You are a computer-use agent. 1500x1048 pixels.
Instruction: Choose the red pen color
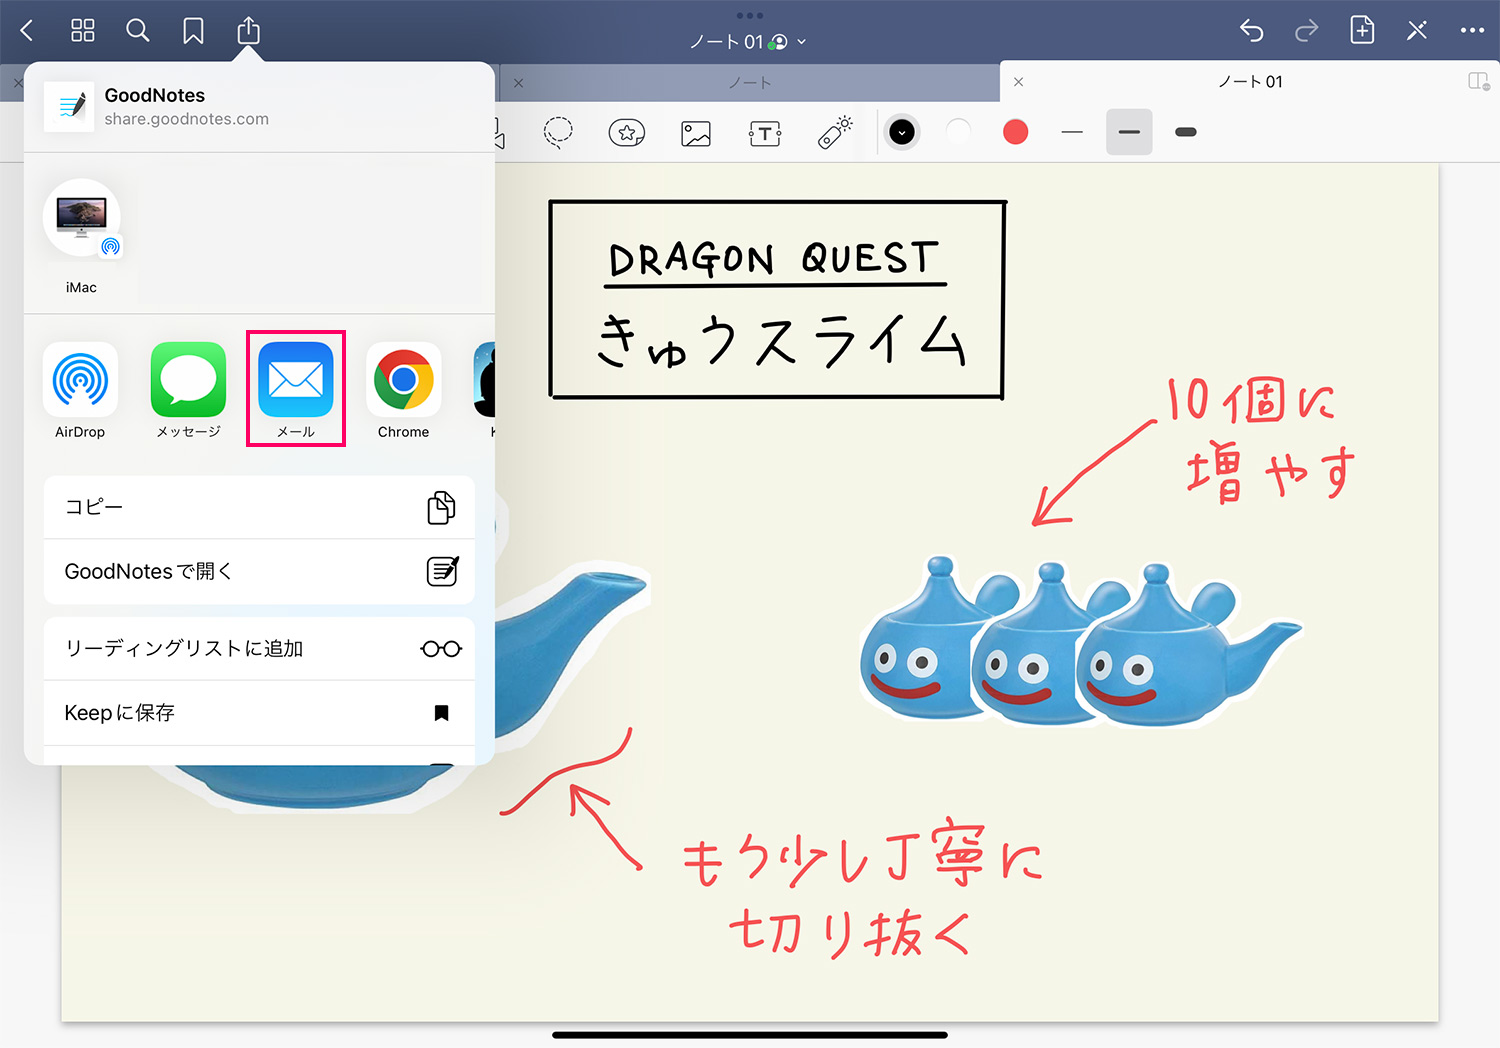click(x=1016, y=132)
